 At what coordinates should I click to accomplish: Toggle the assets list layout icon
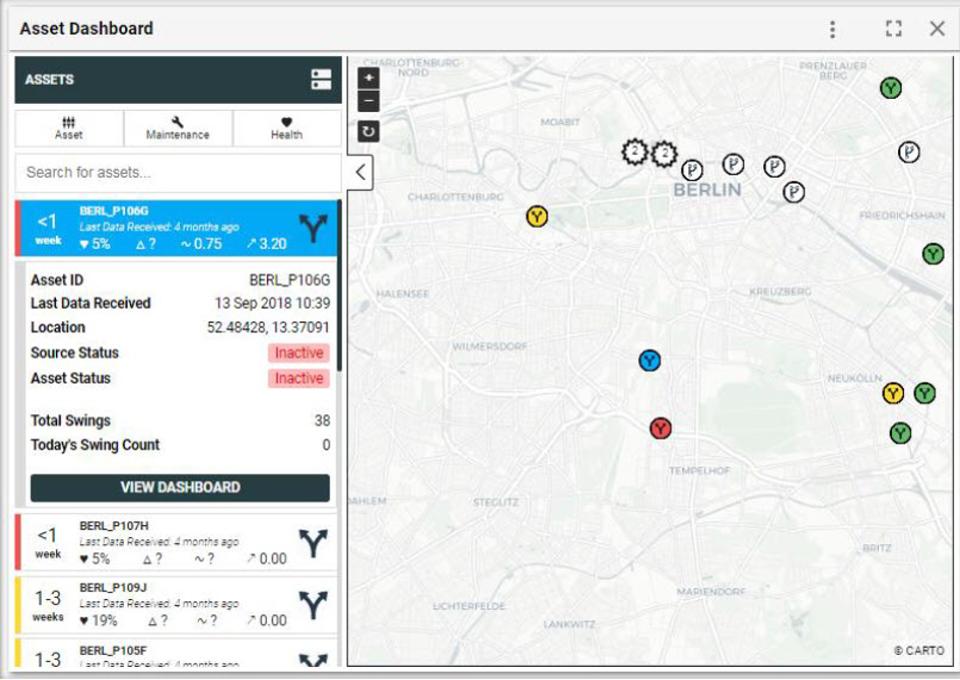pyautogui.click(x=321, y=80)
